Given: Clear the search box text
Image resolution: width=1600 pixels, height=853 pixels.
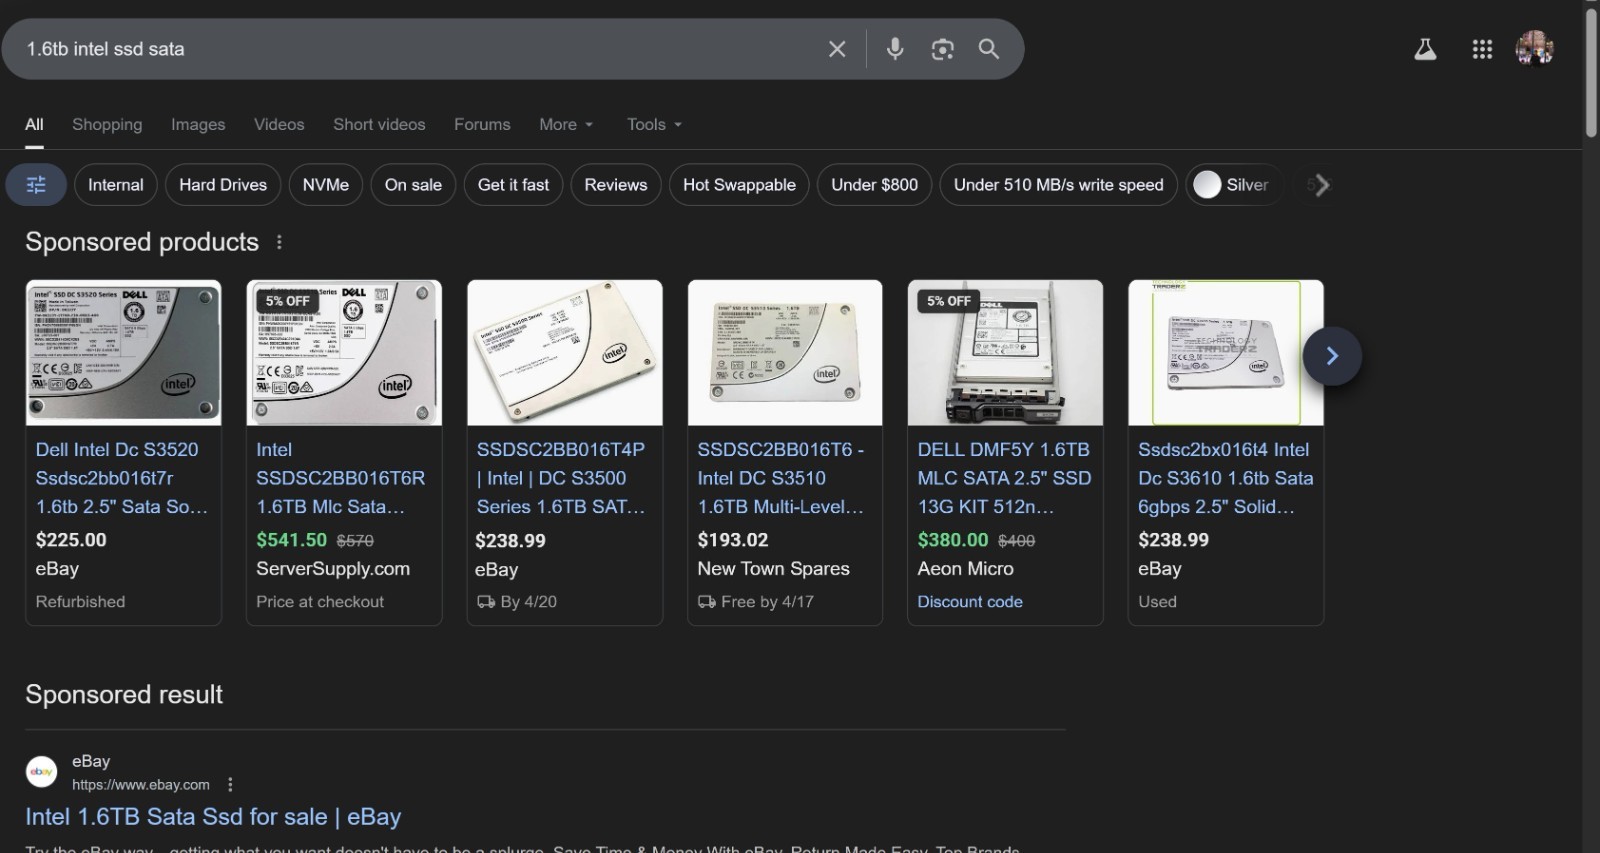Looking at the screenshot, I should 837,49.
